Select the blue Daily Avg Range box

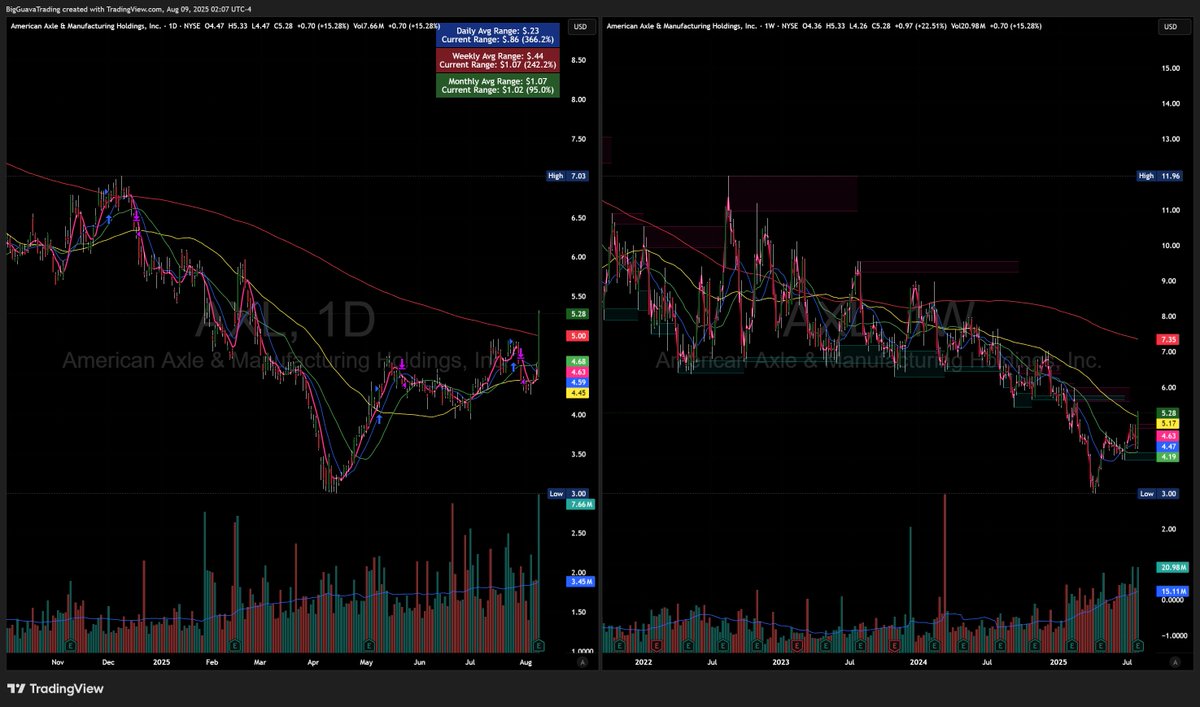[x=497, y=36]
